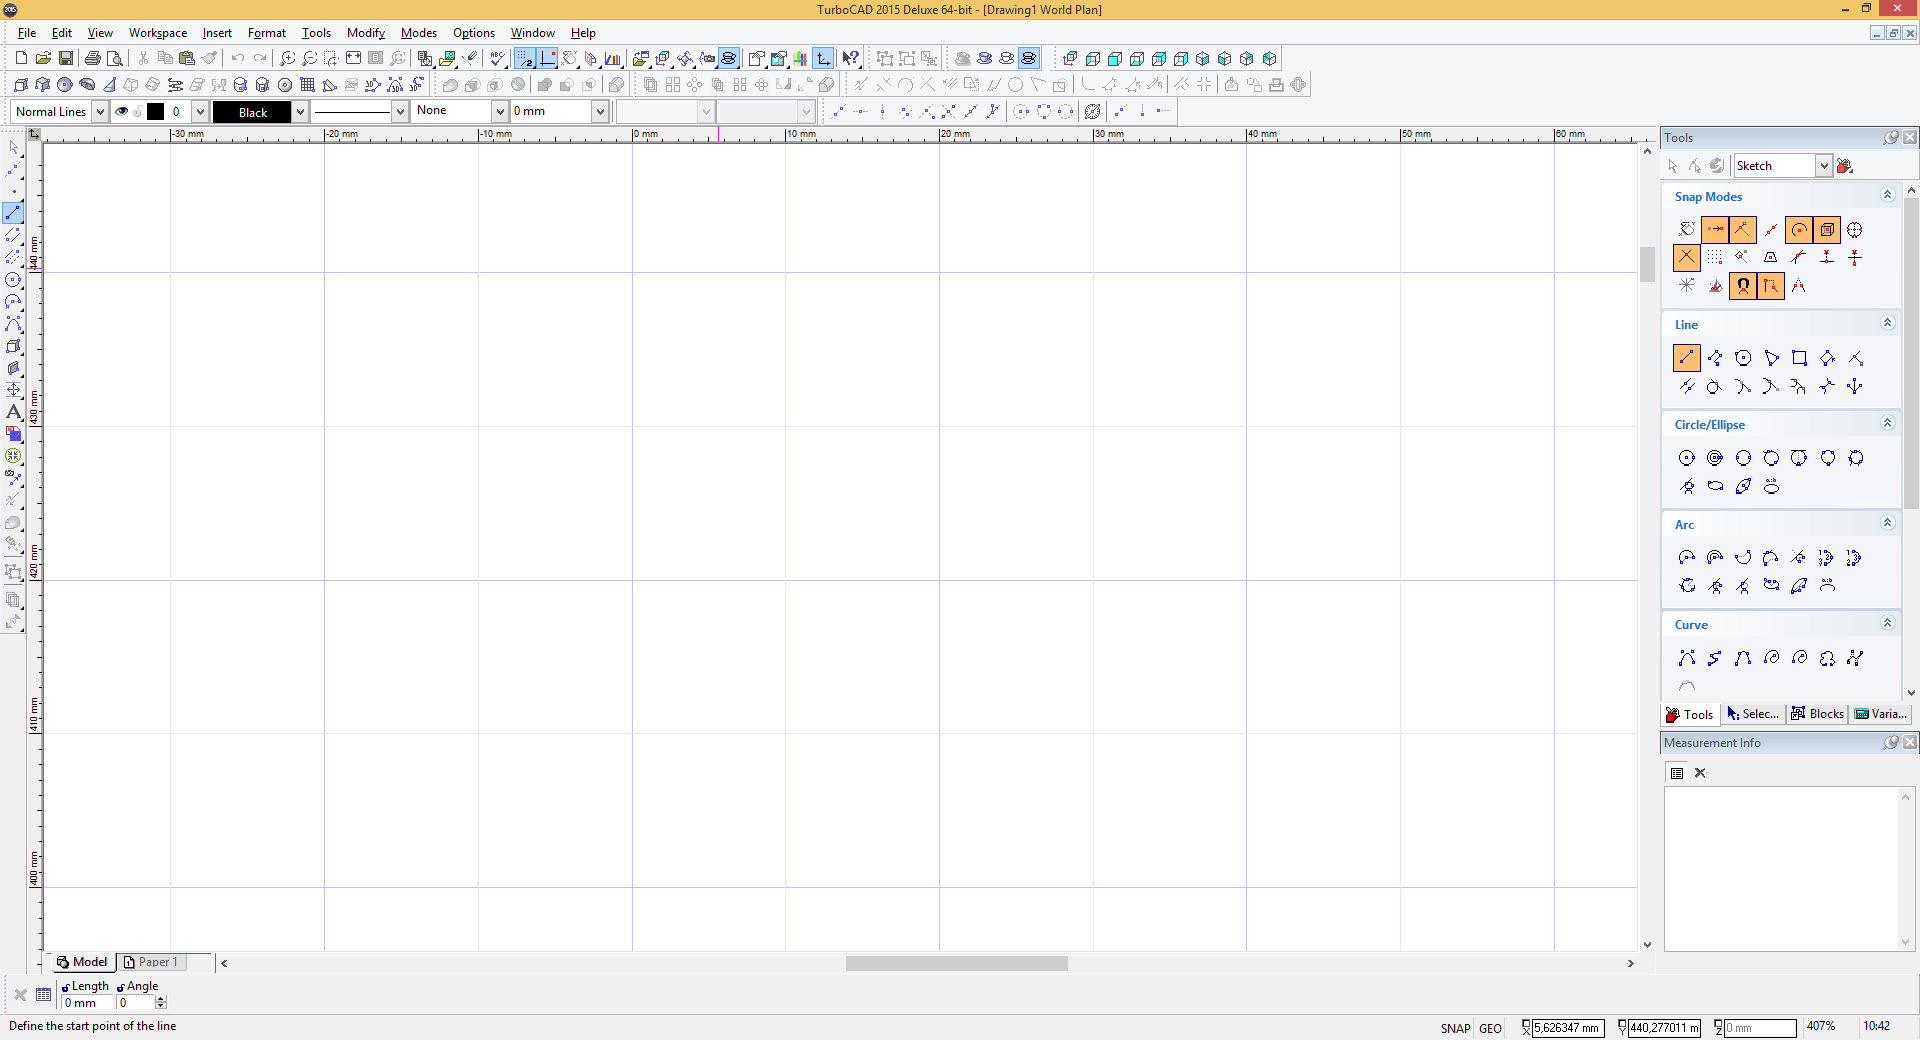1920x1040 pixels.
Task: Click the Zoom In magnifier icon
Action: [287, 59]
